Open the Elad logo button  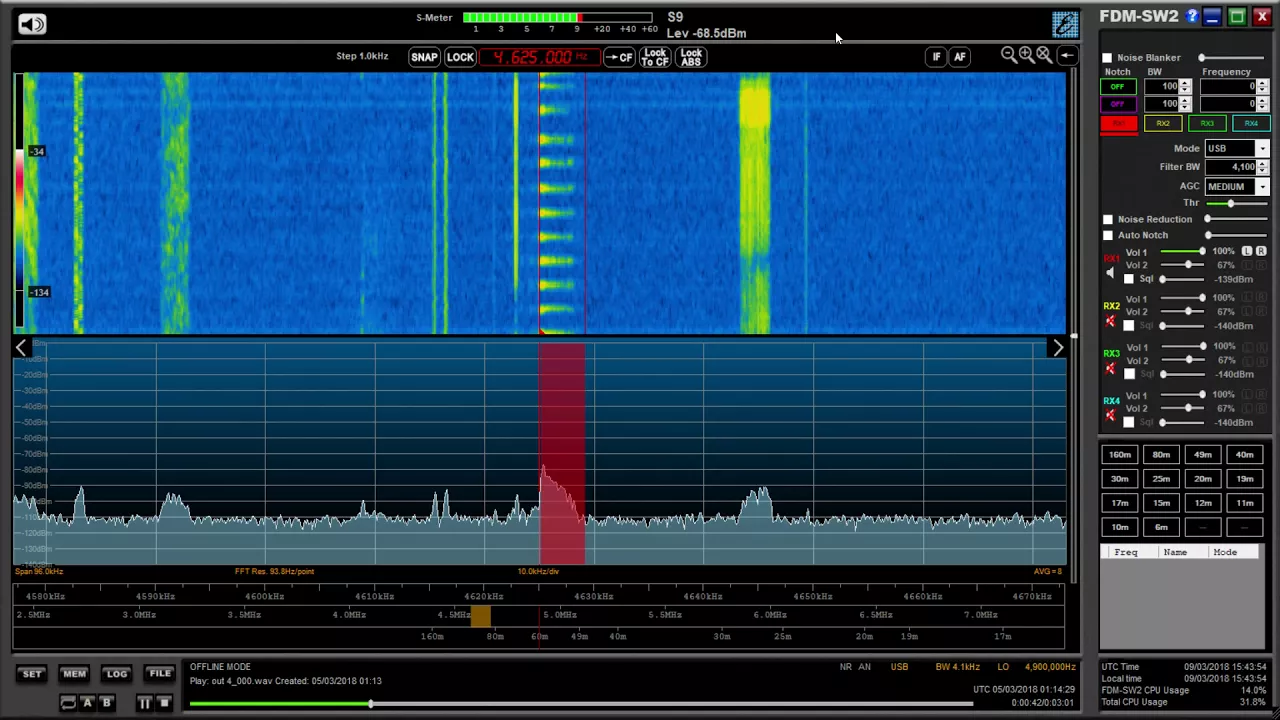(x=1065, y=24)
